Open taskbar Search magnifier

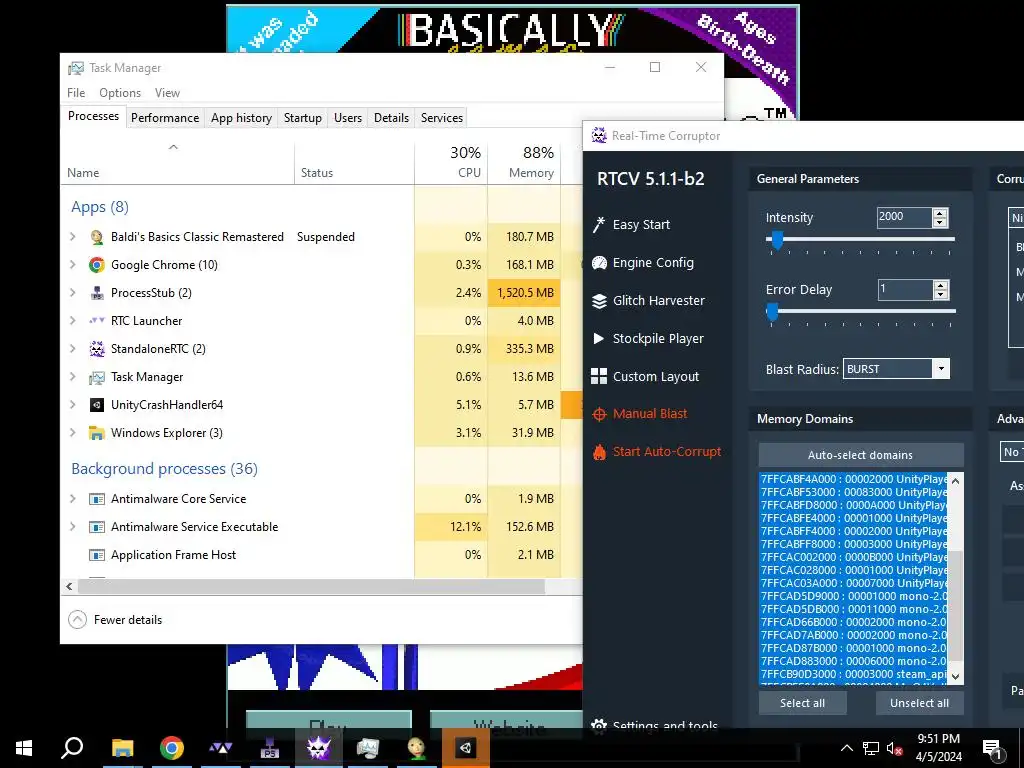tap(72, 748)
